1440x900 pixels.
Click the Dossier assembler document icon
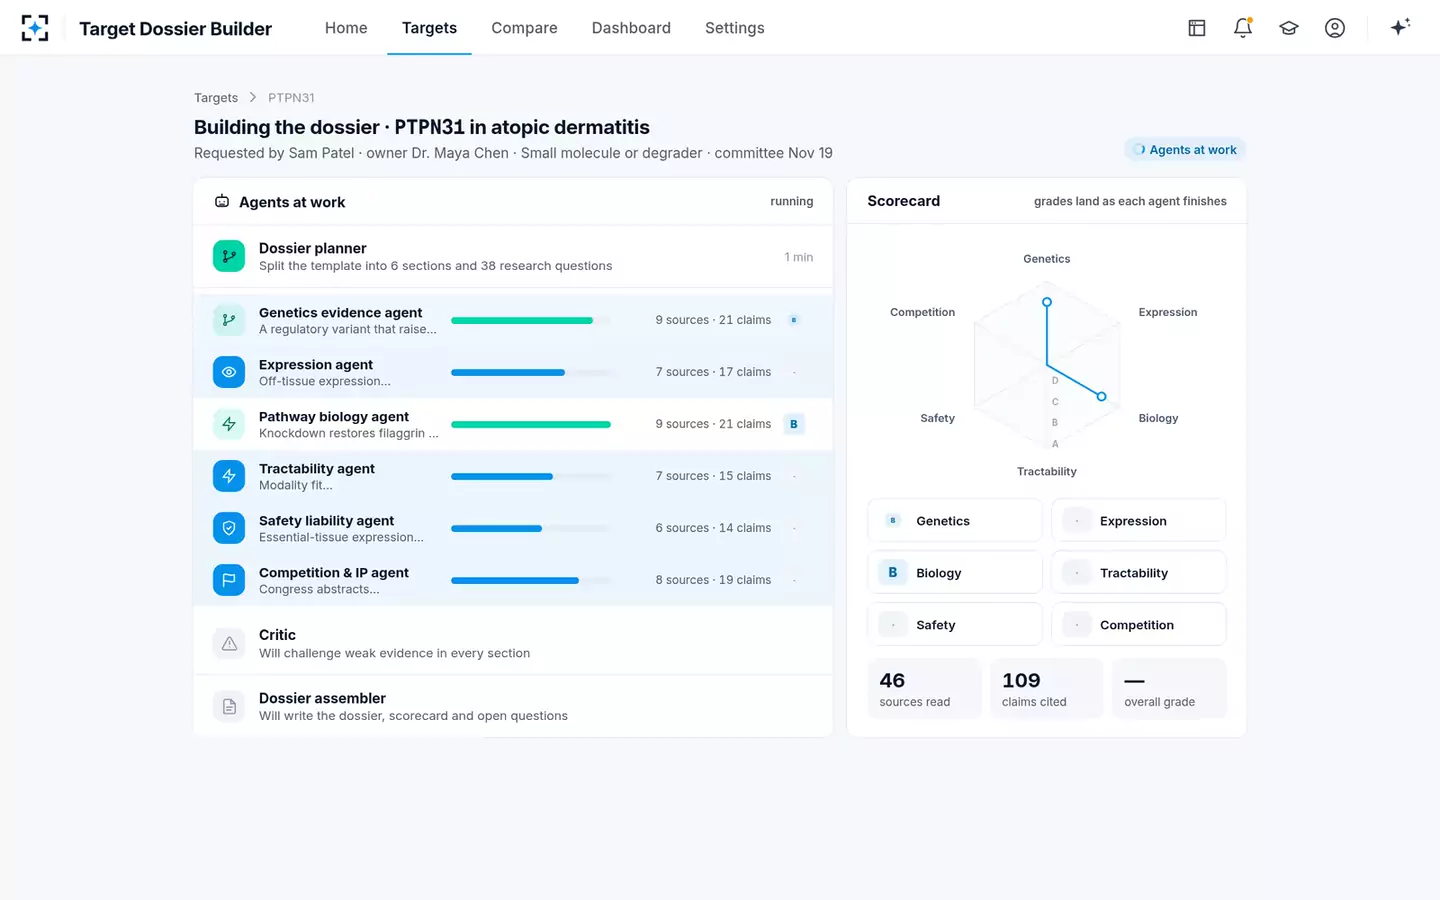(x=229, y=706)
